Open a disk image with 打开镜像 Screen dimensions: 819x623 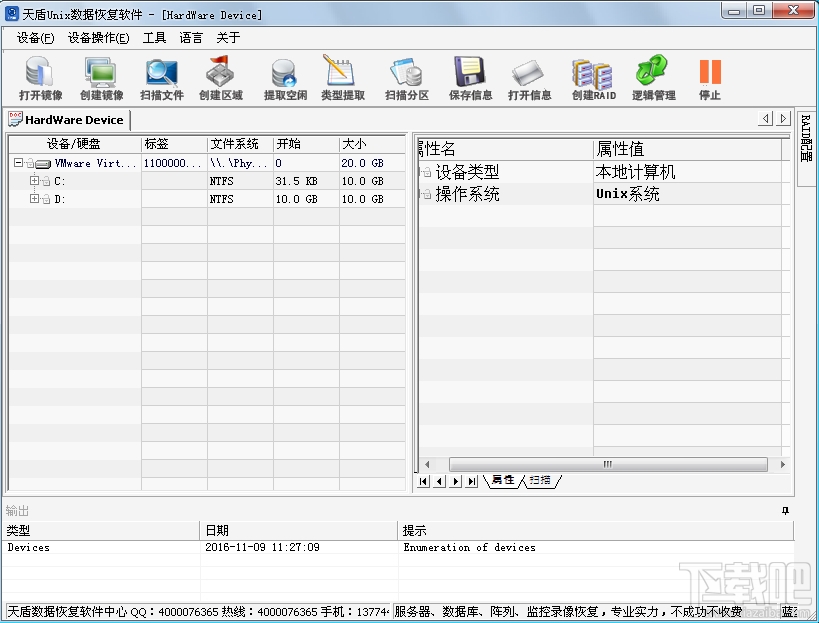(40, 78)
